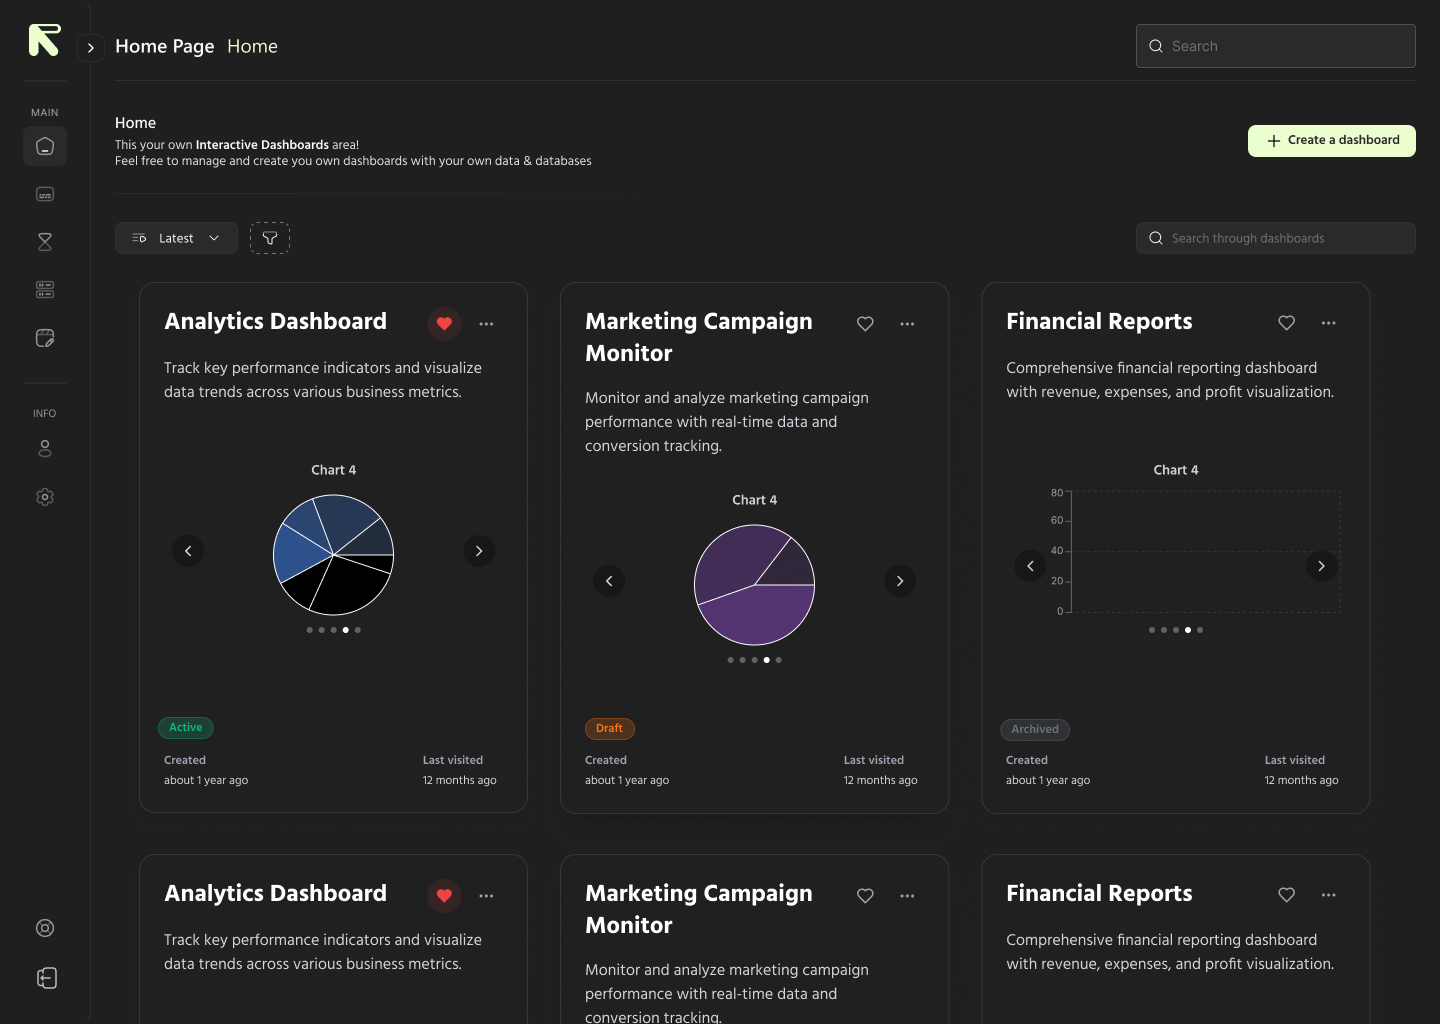Expand the sidebar with the chevron arrow

click(x=91, y=47)
